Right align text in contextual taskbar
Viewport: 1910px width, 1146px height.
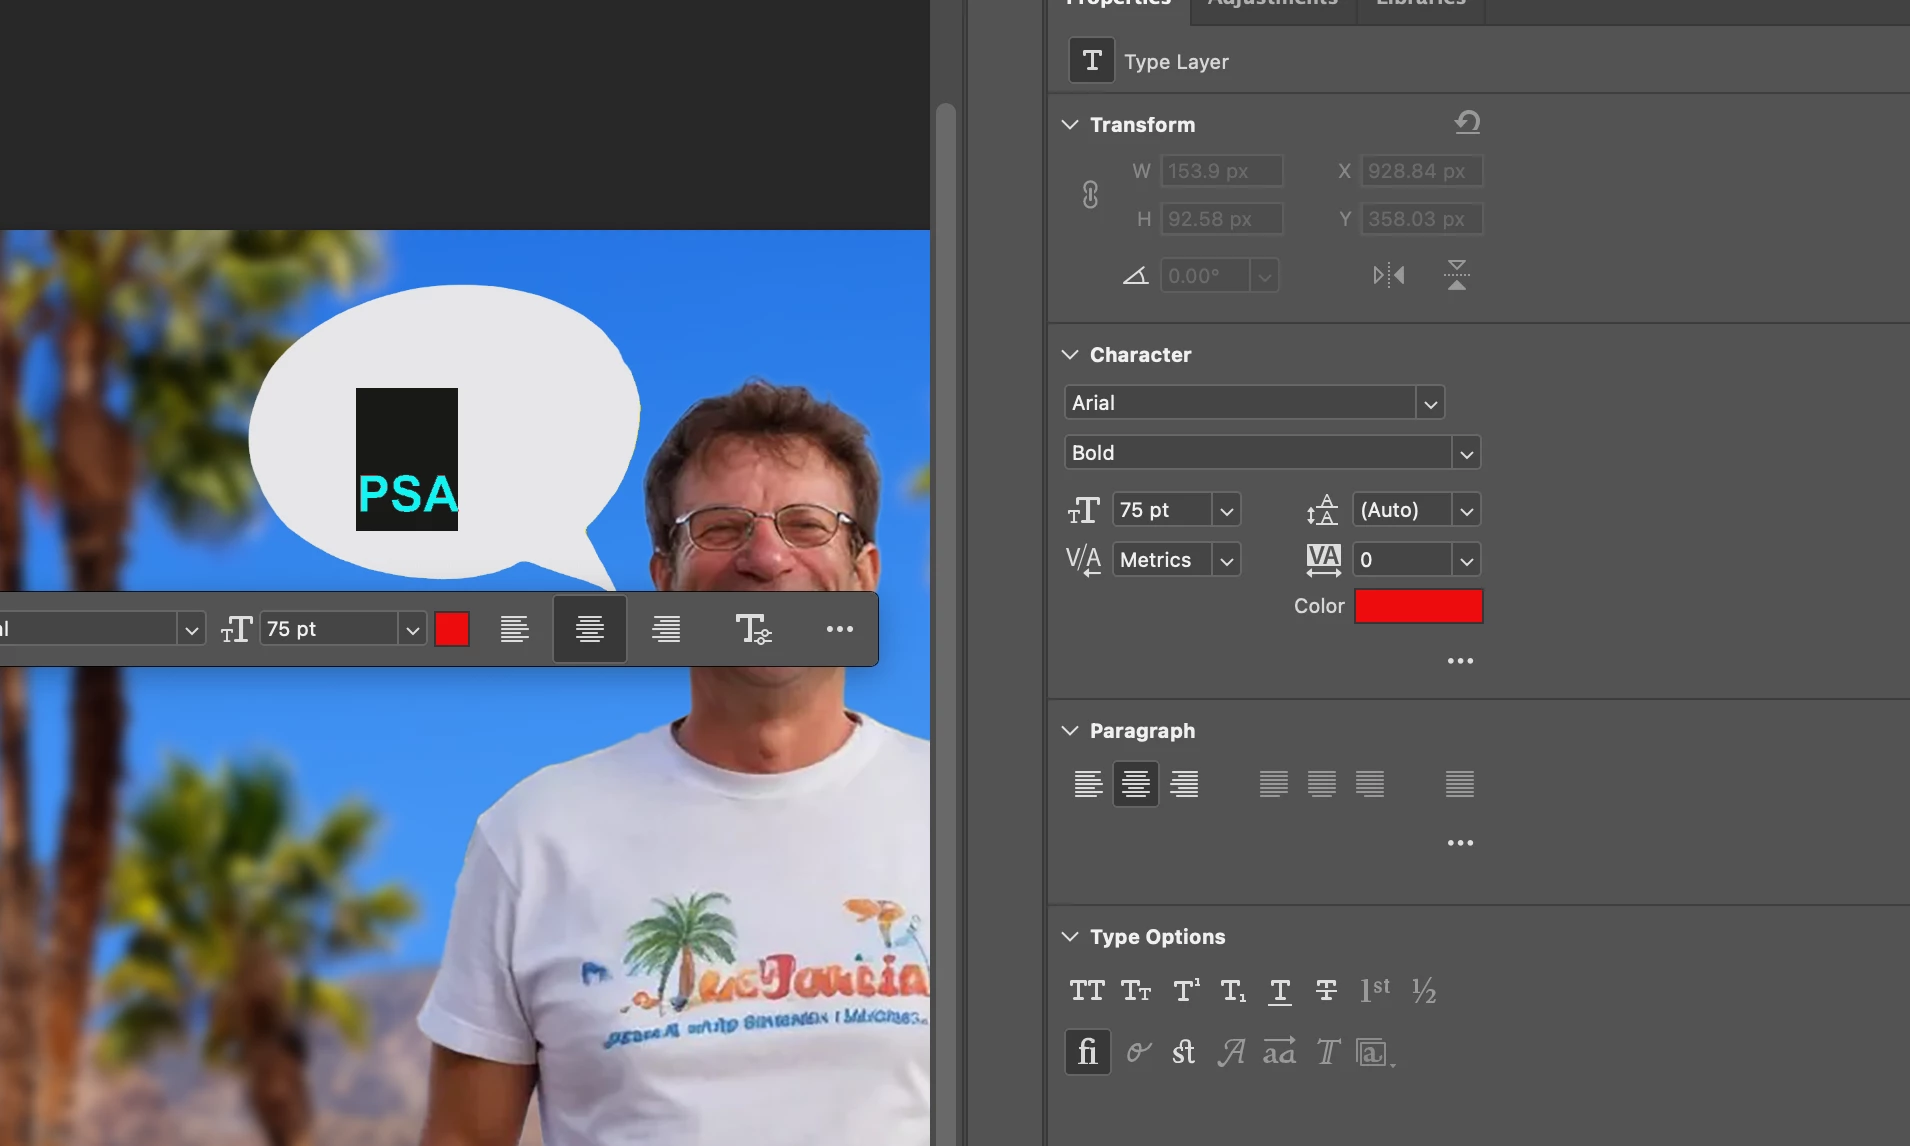click(x=666, y=629)
